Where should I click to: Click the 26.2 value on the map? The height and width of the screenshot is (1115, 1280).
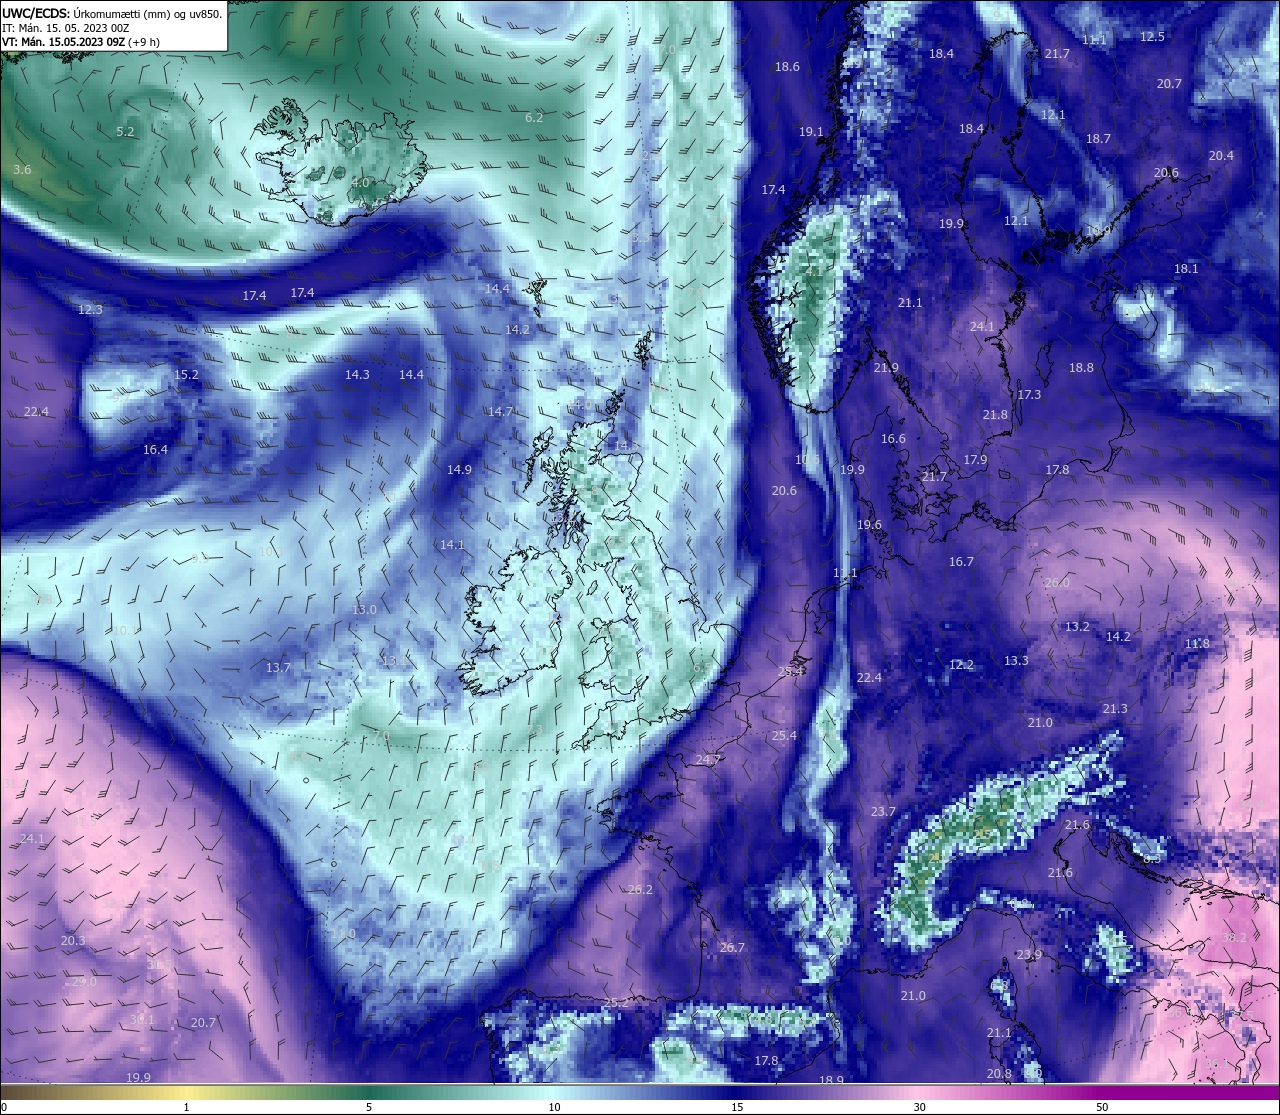tap(640, 890)
